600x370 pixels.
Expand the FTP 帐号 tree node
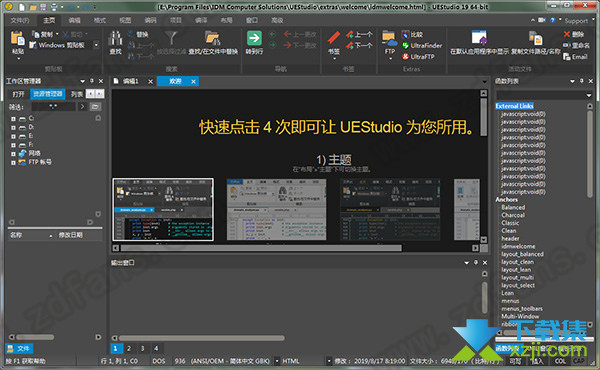[x=13, y=162]
